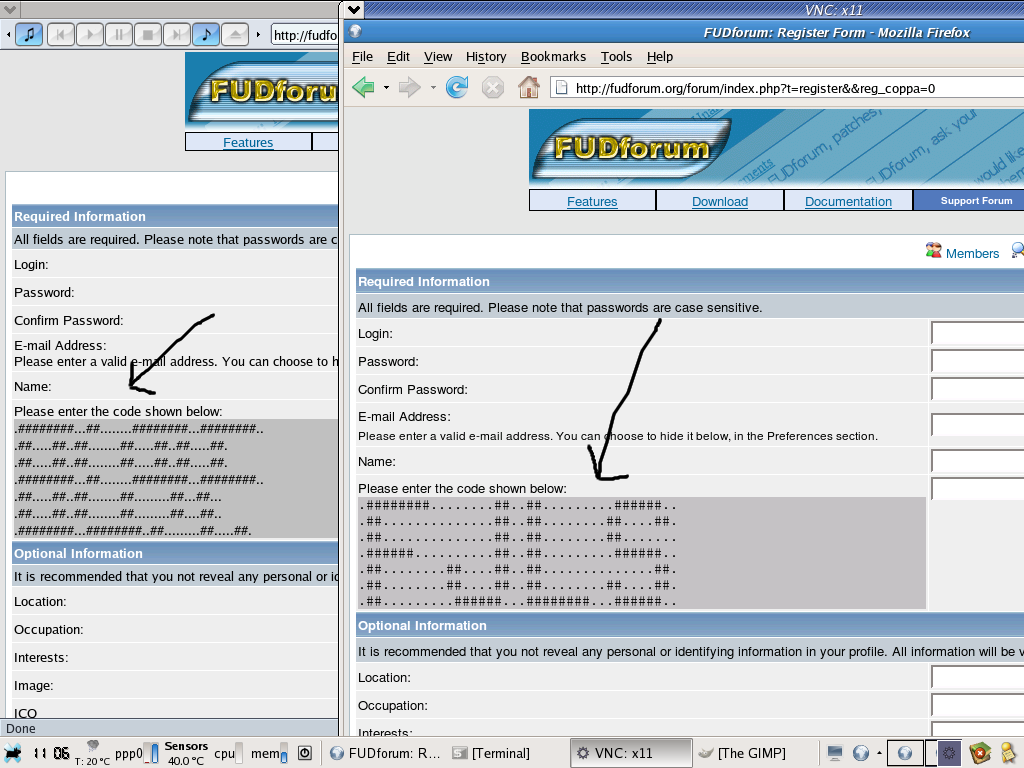Click the Confirm Password input field

[978, 389]
